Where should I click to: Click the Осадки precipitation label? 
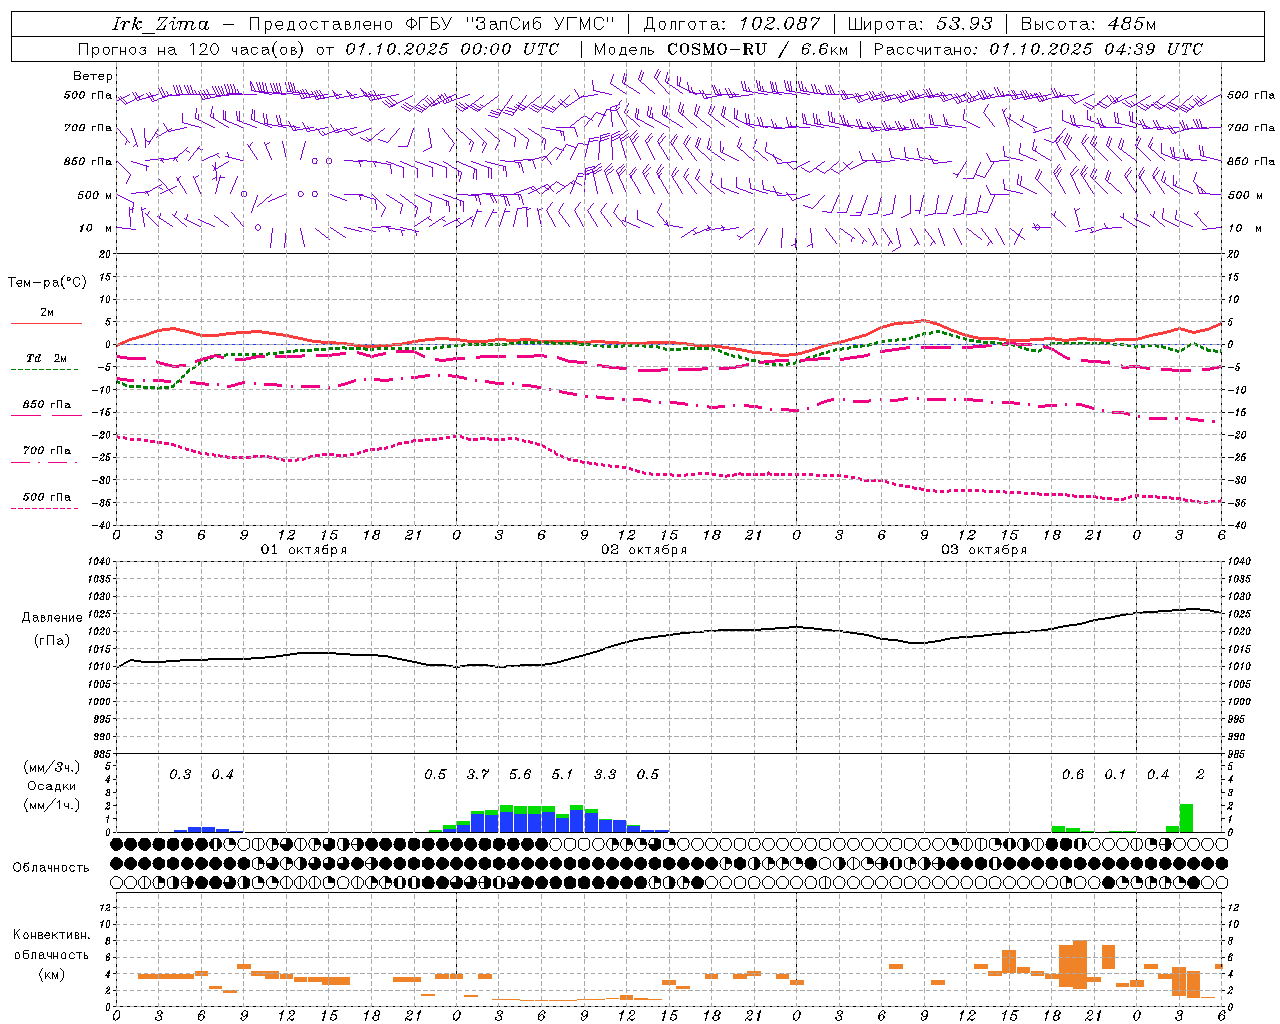[x=51, y=786]
